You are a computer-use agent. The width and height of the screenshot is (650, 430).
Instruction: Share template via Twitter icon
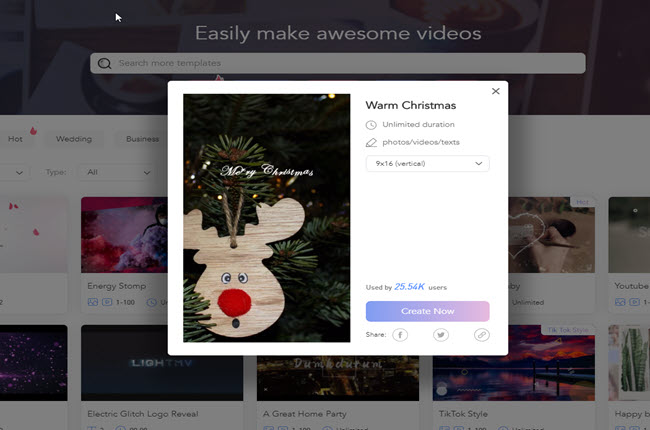point(440,335)
